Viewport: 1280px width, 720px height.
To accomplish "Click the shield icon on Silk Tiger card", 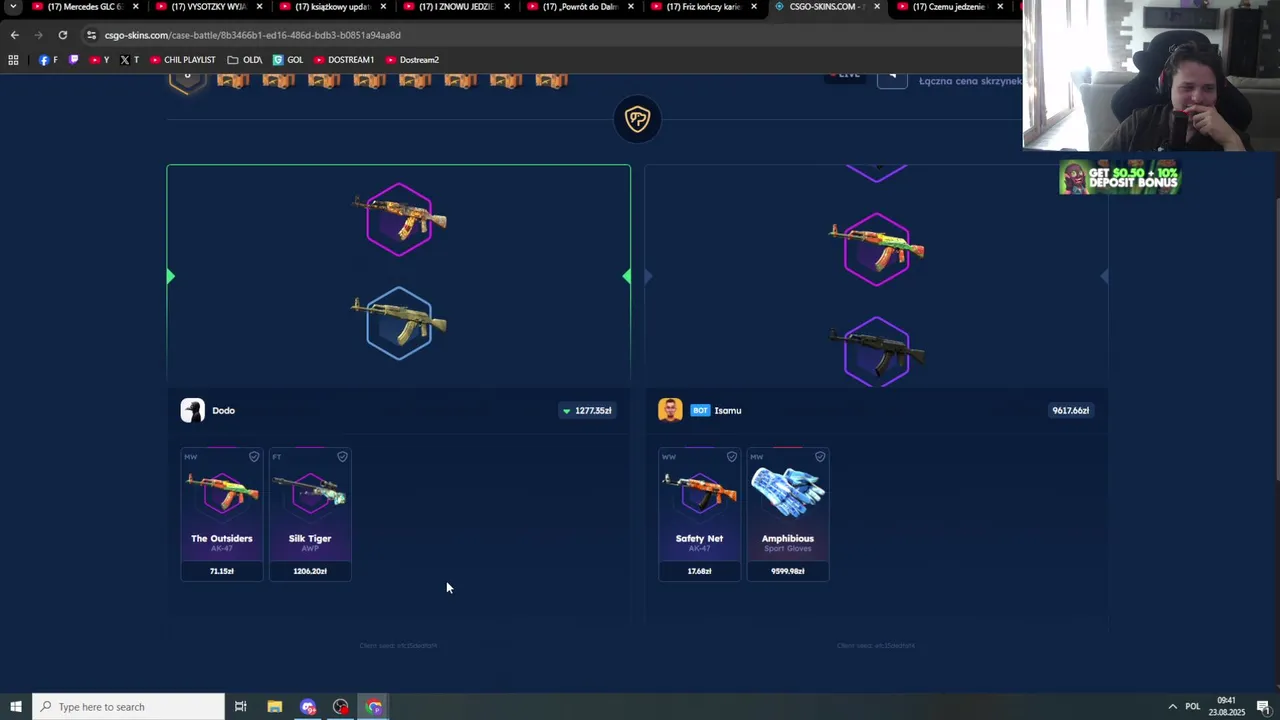I will click(342, 457).
